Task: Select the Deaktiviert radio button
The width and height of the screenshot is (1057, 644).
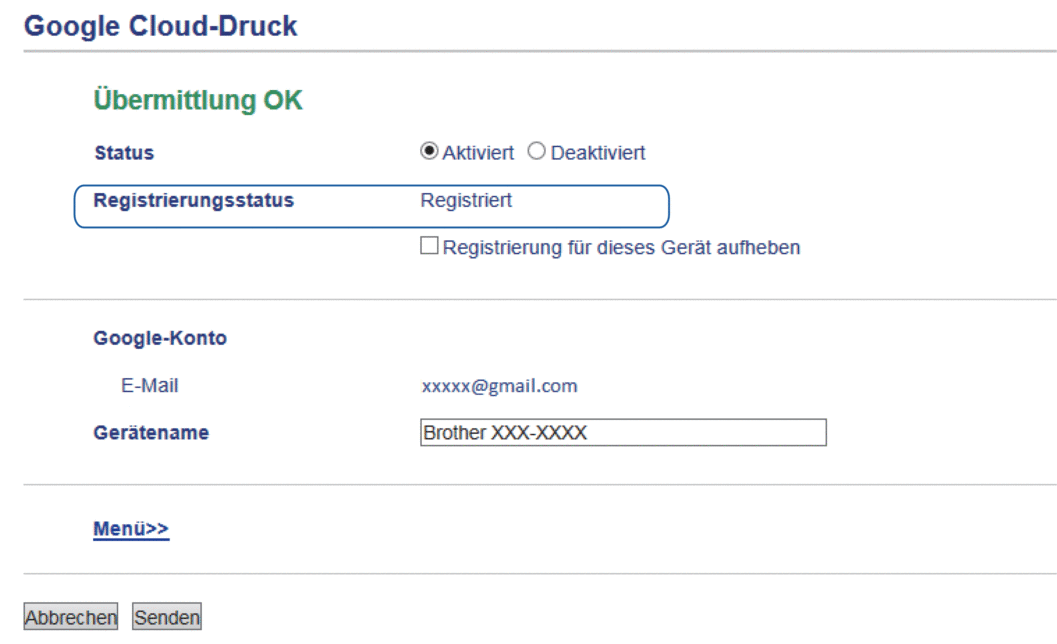Action: (536, 151)
